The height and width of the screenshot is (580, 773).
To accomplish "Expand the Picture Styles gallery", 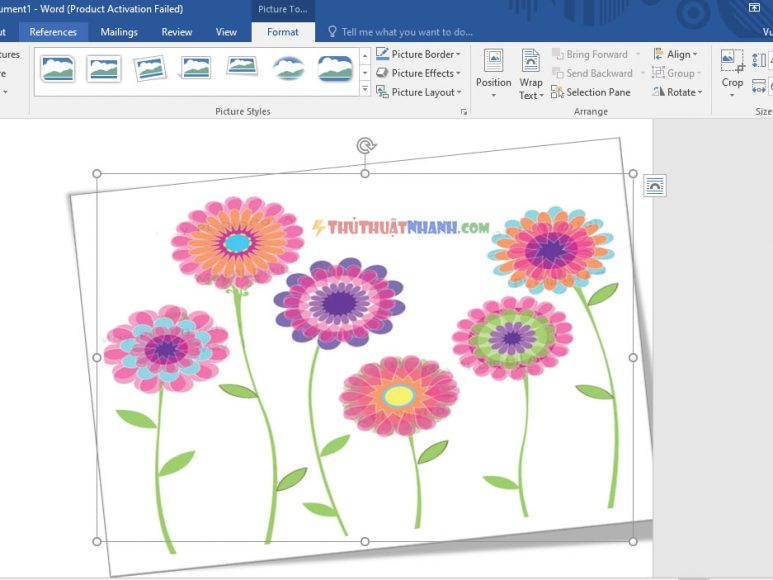I will tap(364, 90).
